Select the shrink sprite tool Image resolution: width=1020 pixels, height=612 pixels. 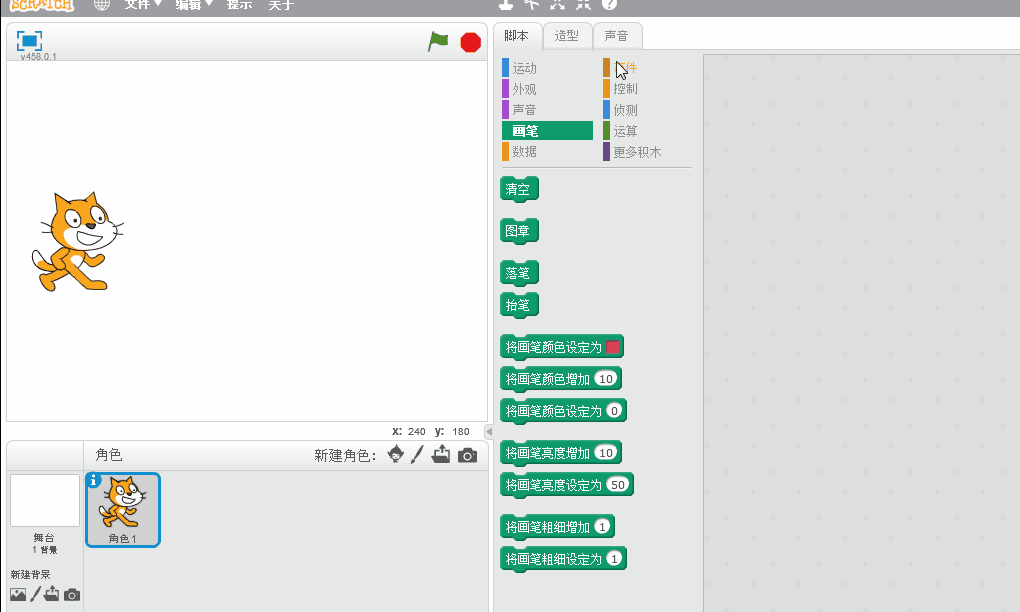(584, 4)
